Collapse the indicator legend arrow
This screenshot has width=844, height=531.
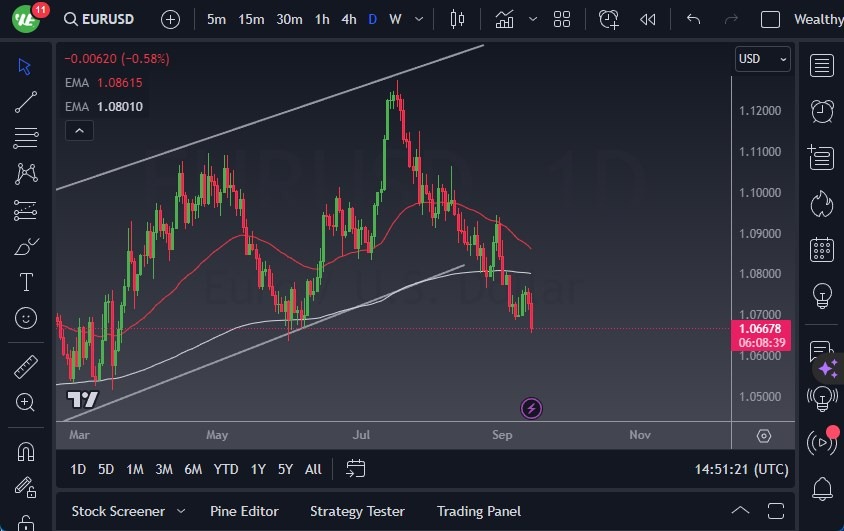78,130
